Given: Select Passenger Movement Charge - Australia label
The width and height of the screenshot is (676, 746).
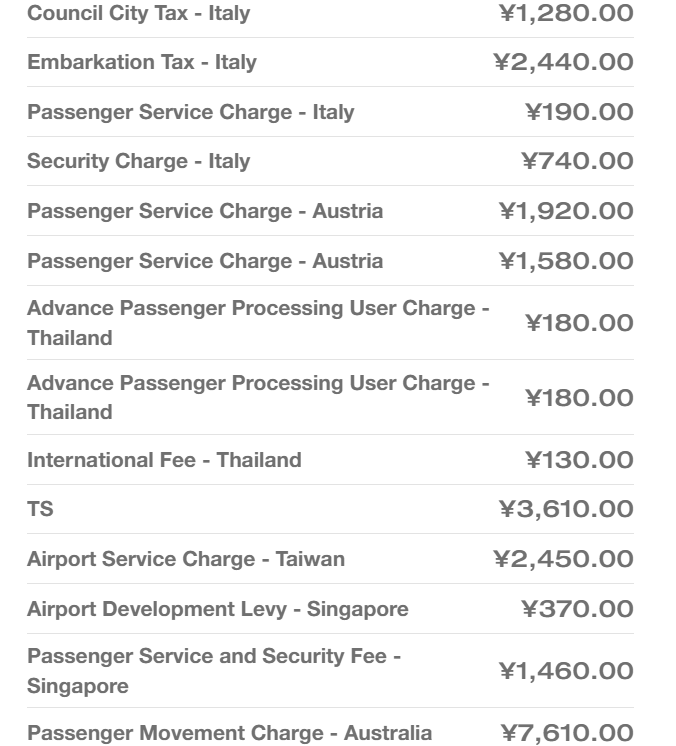Looking at the screenshot, I should [229, 733].
